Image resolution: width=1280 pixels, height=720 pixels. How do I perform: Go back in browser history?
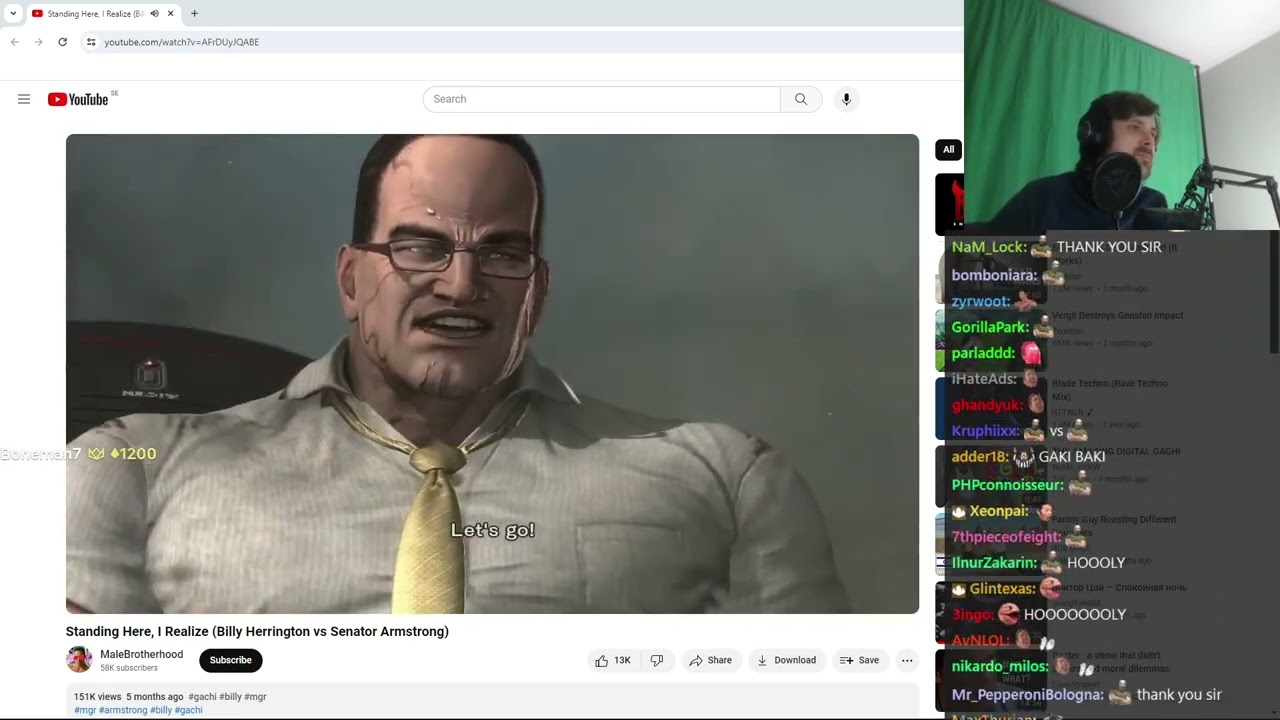click(x=14, y=42)
